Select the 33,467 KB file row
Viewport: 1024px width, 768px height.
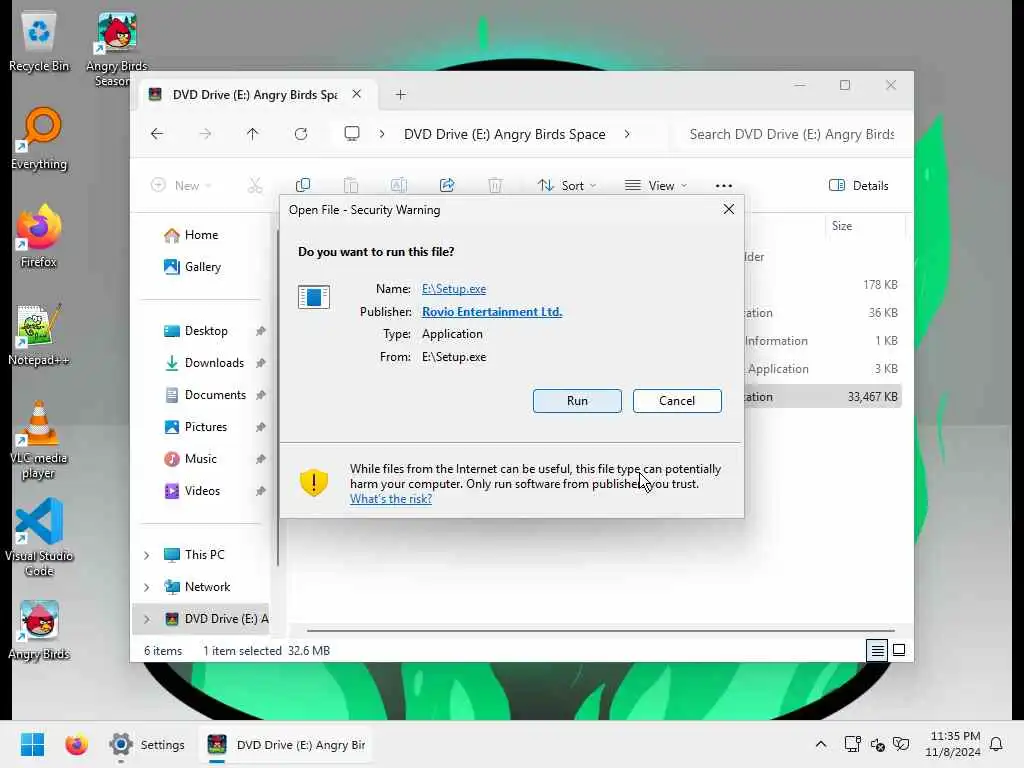tap(823, 396)
